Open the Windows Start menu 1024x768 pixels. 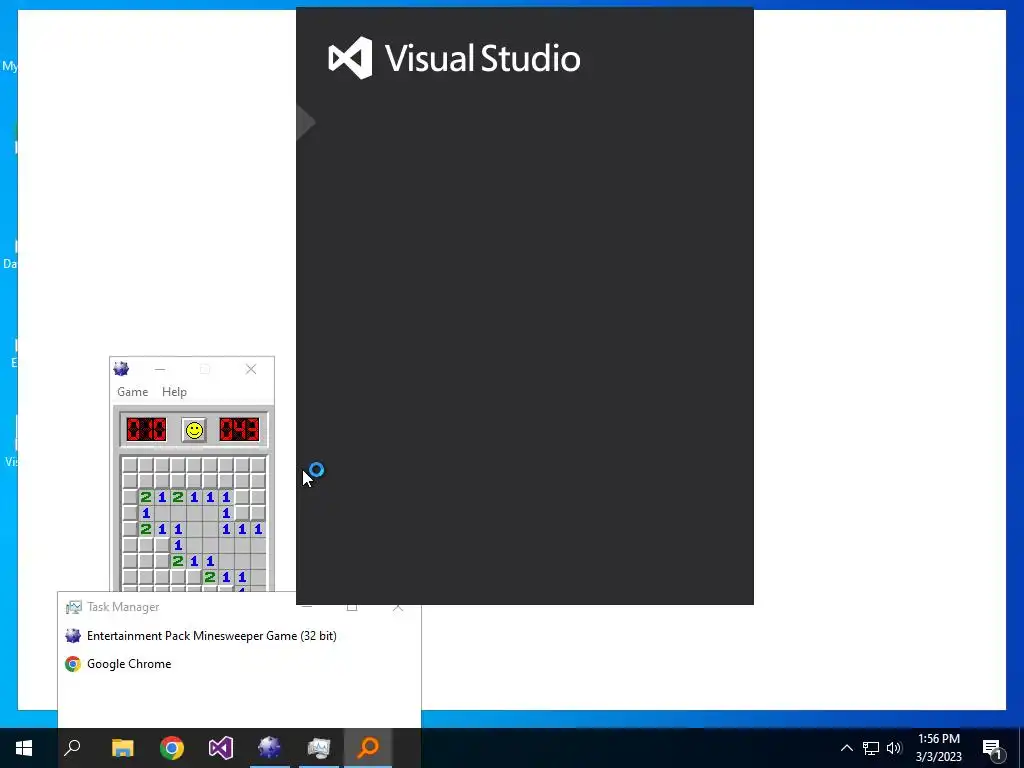click(x=24, y=748)
